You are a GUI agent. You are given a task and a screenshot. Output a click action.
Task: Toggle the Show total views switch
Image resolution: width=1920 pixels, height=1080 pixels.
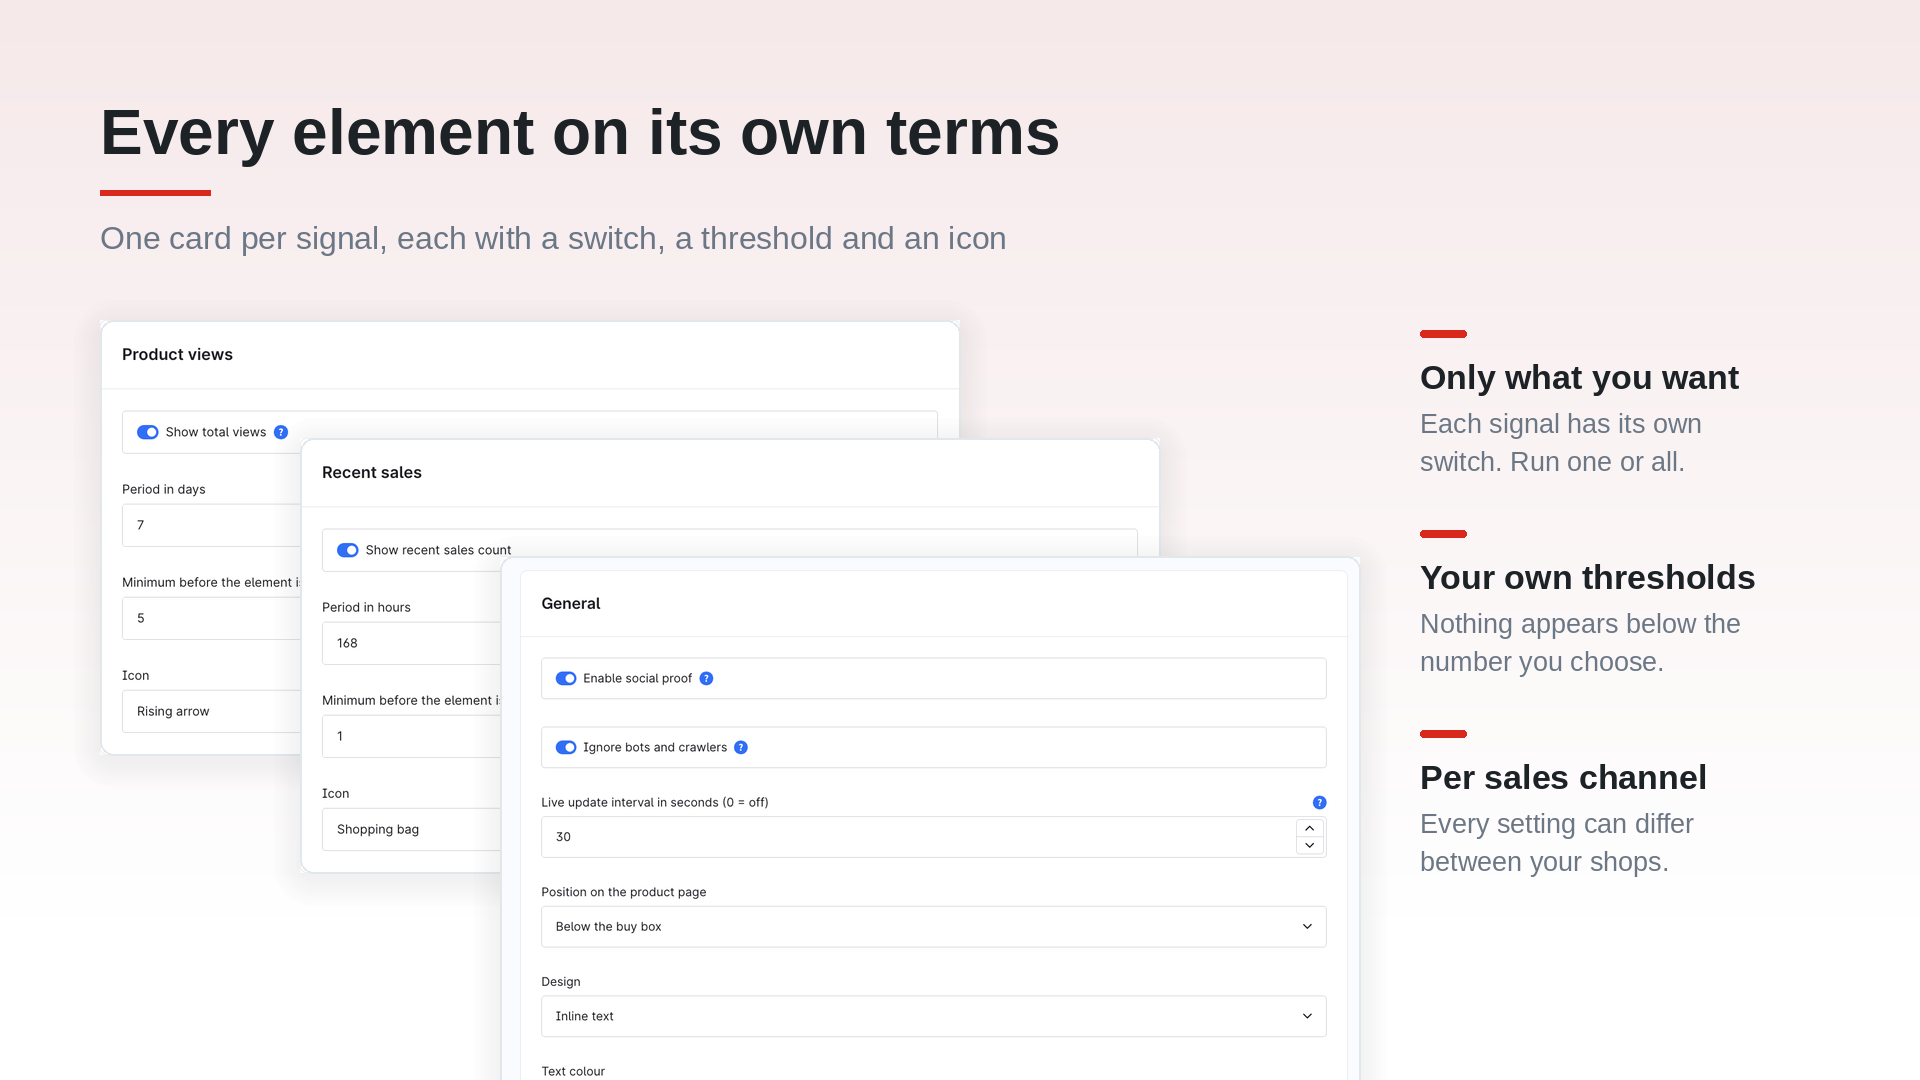pyautogui.click(x=148, y=432)
